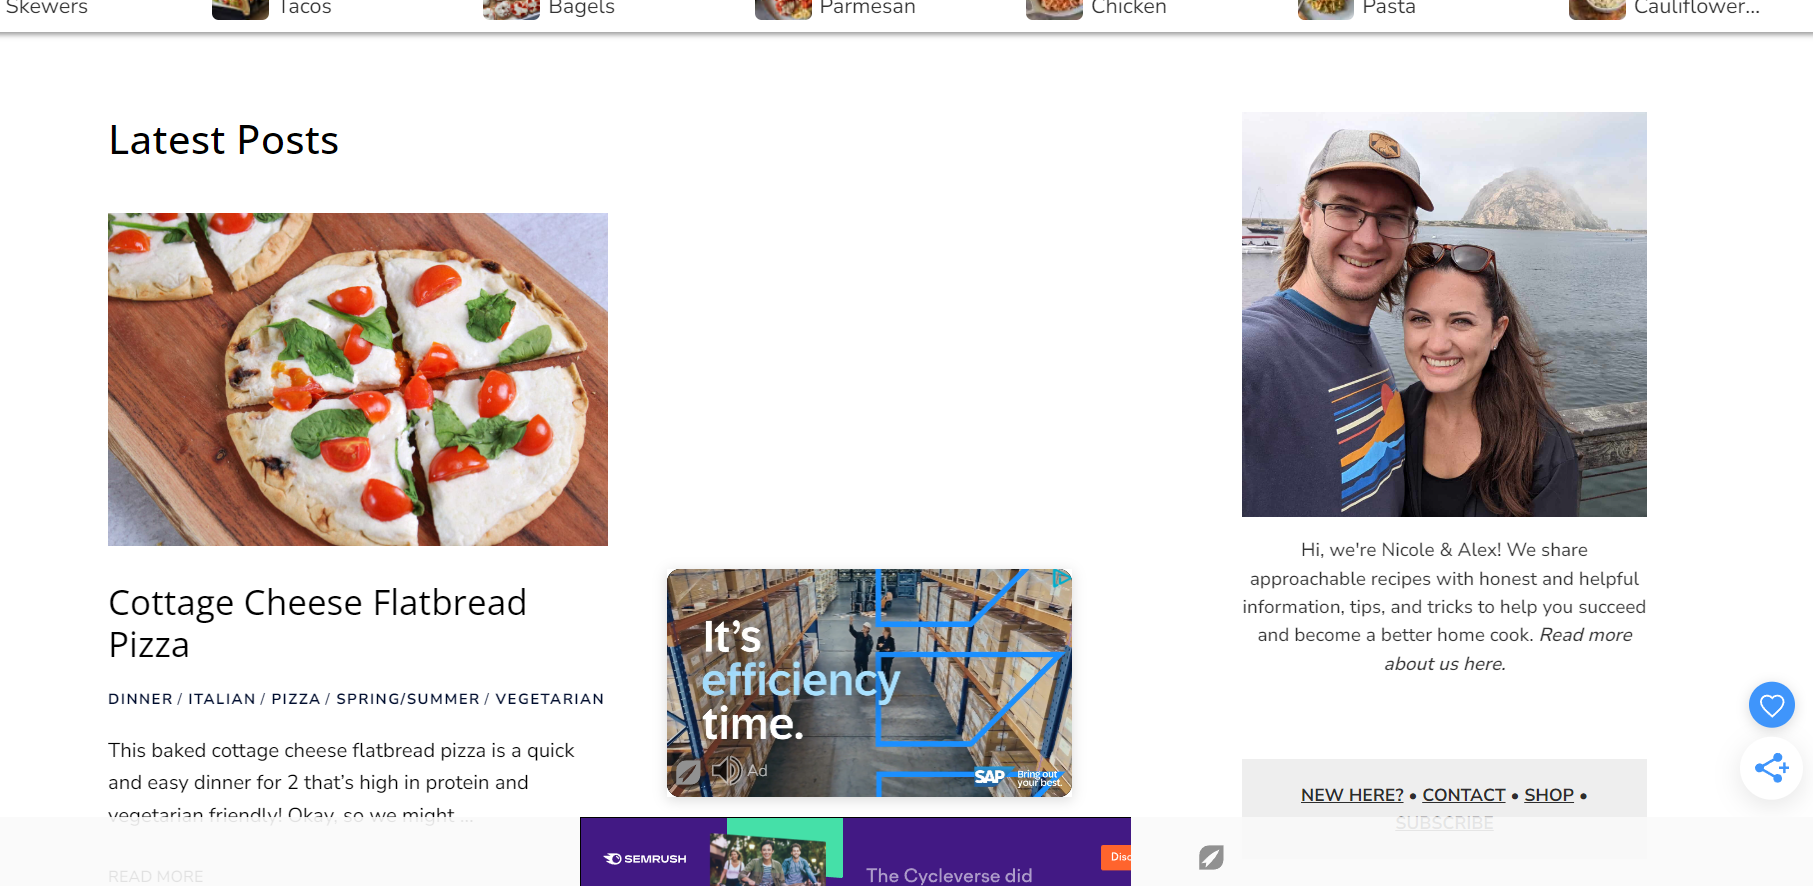Open the CONTACT link in sidebar
Screen dimensions: 1813x886
(x=1463, y=795)
